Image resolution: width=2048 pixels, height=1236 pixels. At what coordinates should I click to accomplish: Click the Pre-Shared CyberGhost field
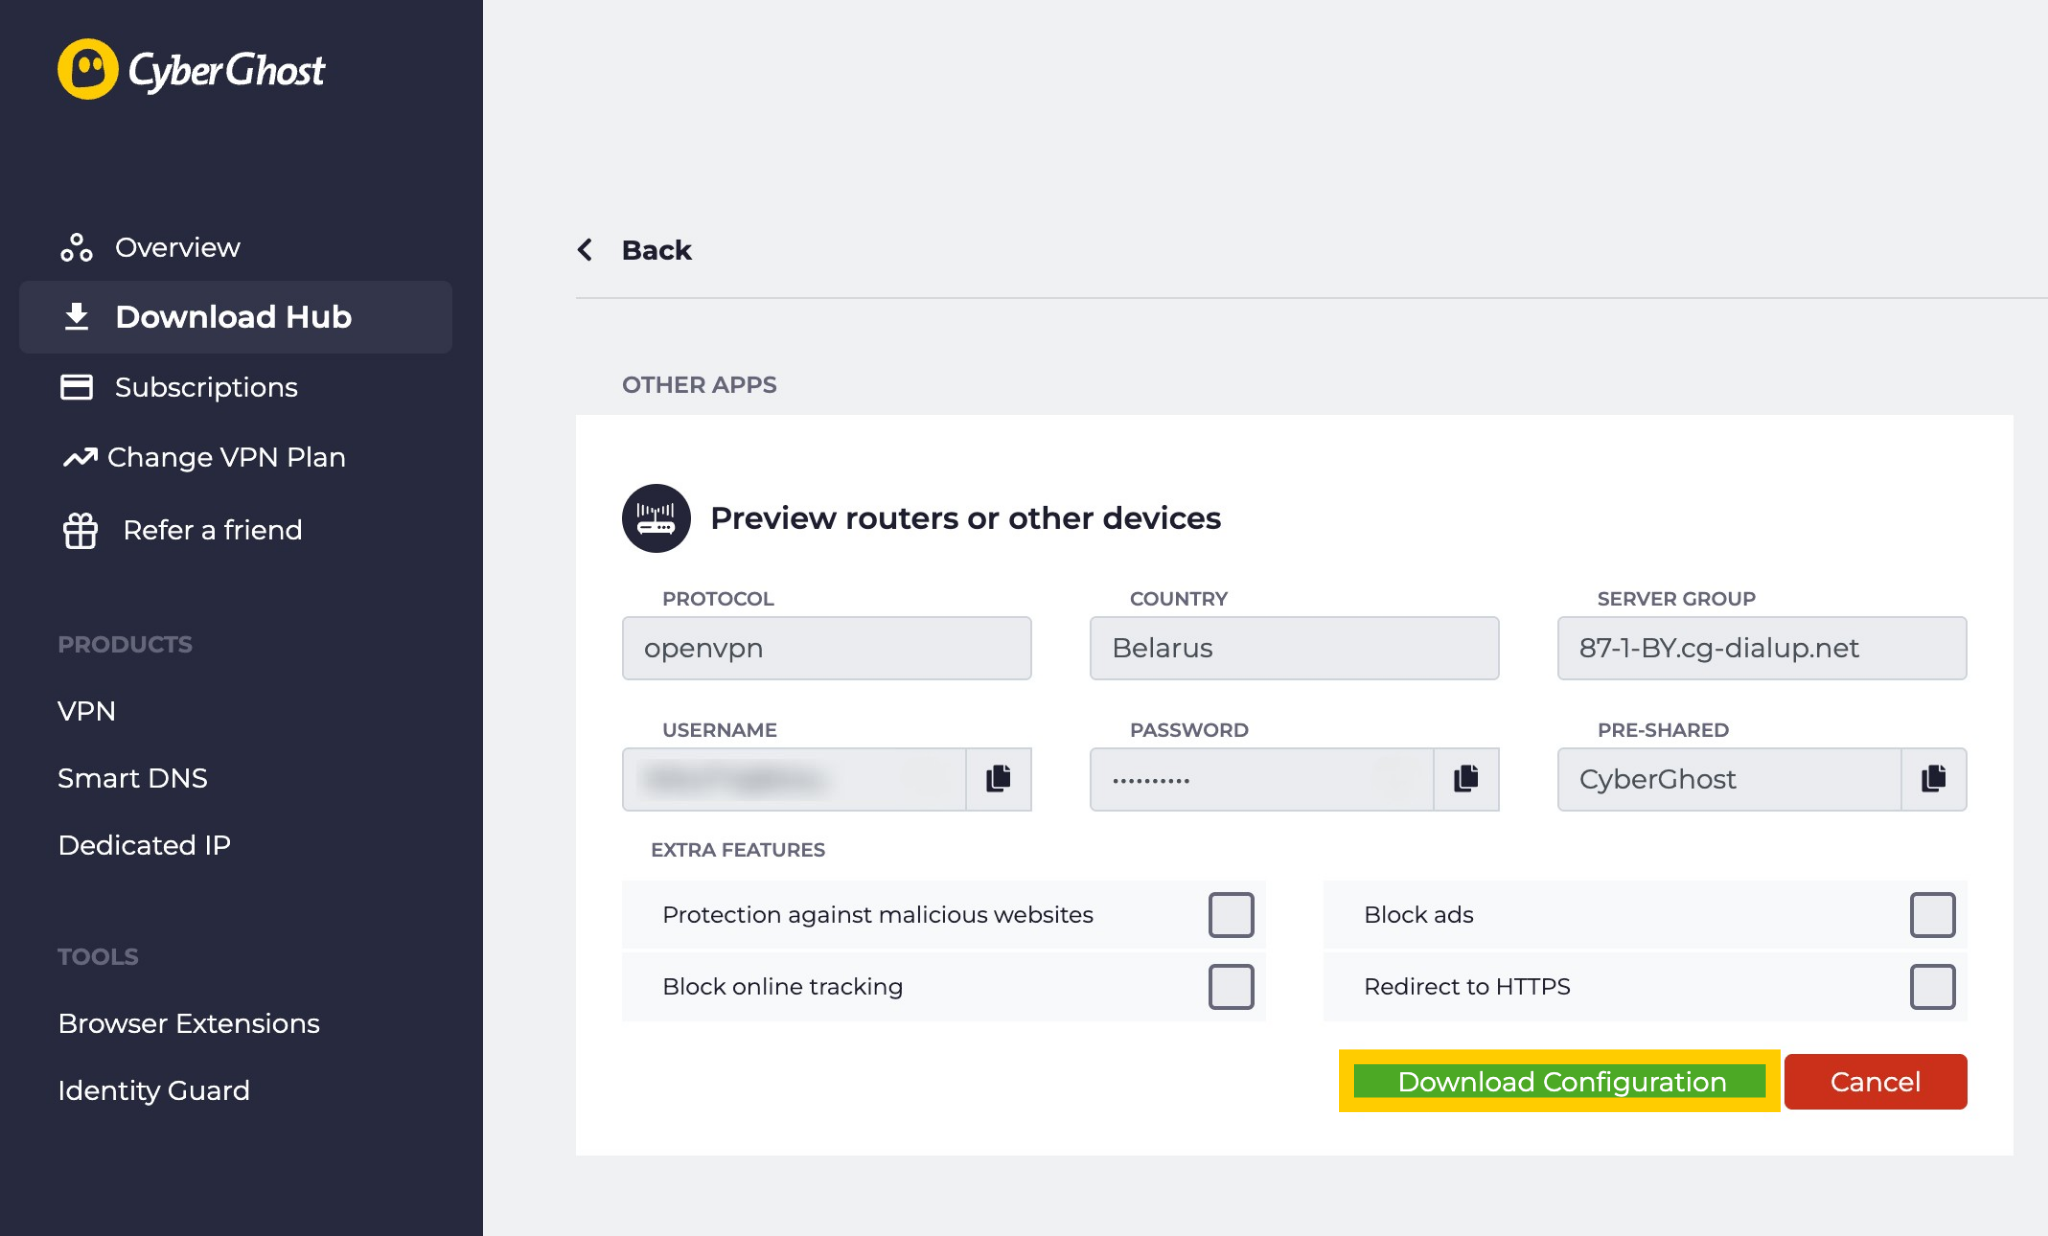pyautogui.click(x=1730, y=779)
